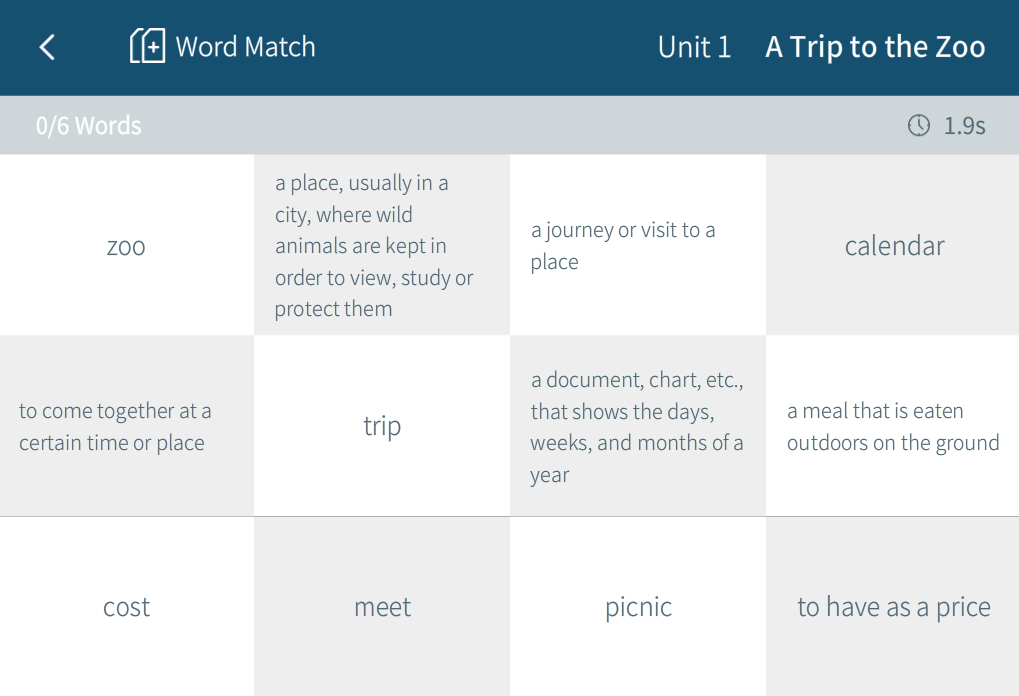The height and width of the screenshot is (696, 1019).
Task: Tap the meal eaten outdoors definition
Action: pos(893,426)
